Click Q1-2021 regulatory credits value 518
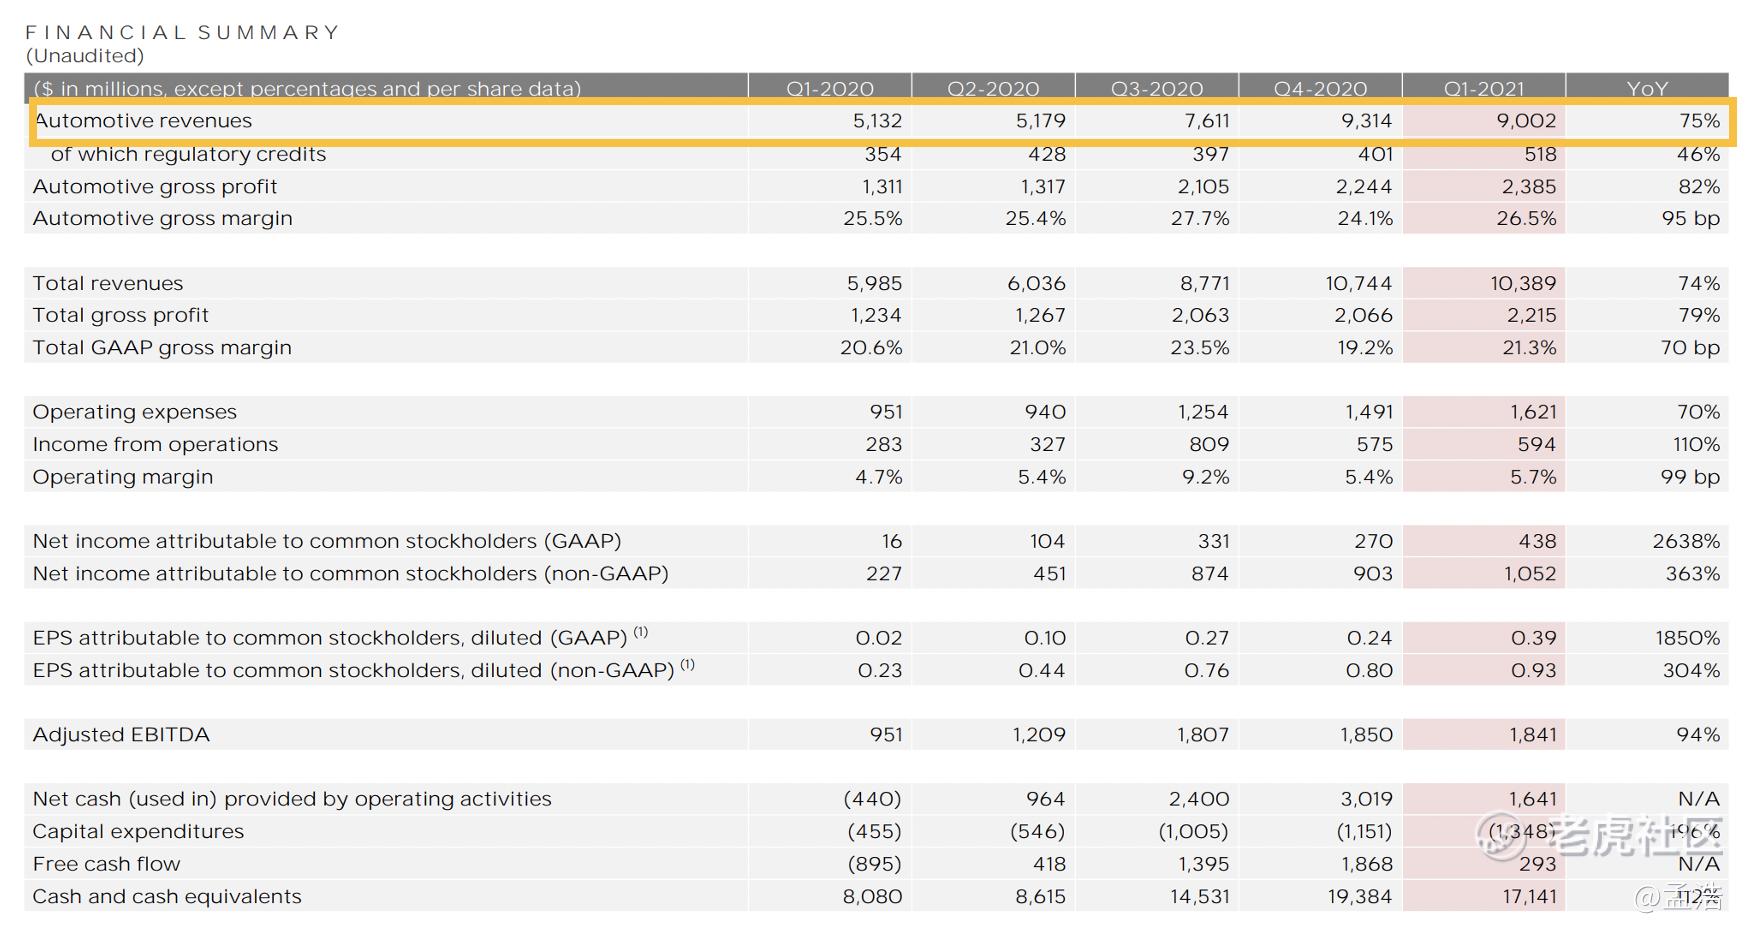This screenshot has height=938, width=1758. [x=1540, y=154]
